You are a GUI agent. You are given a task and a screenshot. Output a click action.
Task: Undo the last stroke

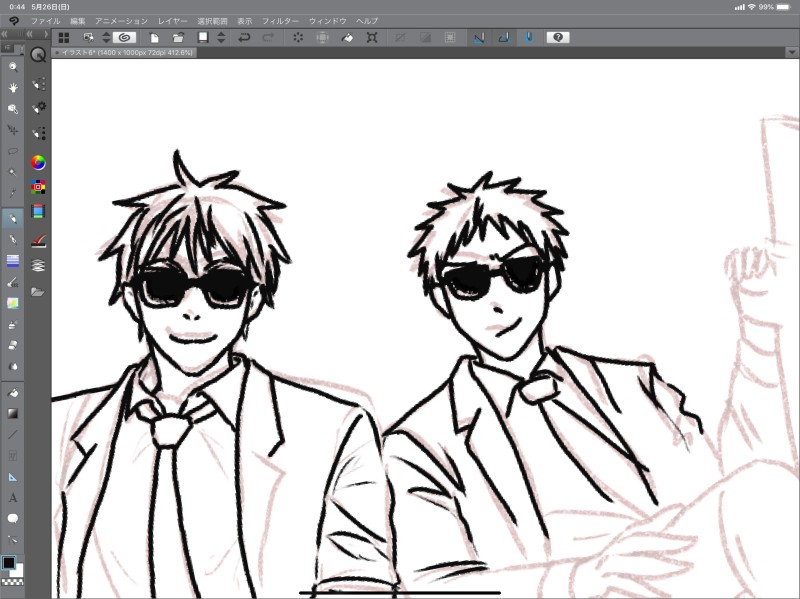point(244,37)
